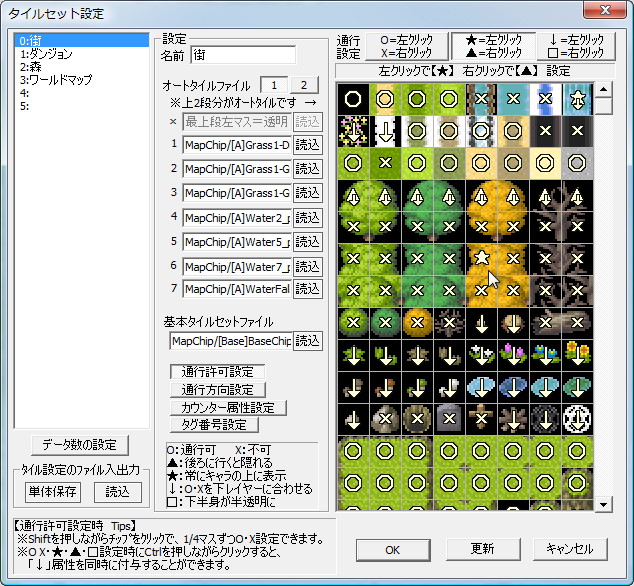This screenshot has height=586, width=634.
Task: Click the 名前 input field
Action: pos(243,55)
